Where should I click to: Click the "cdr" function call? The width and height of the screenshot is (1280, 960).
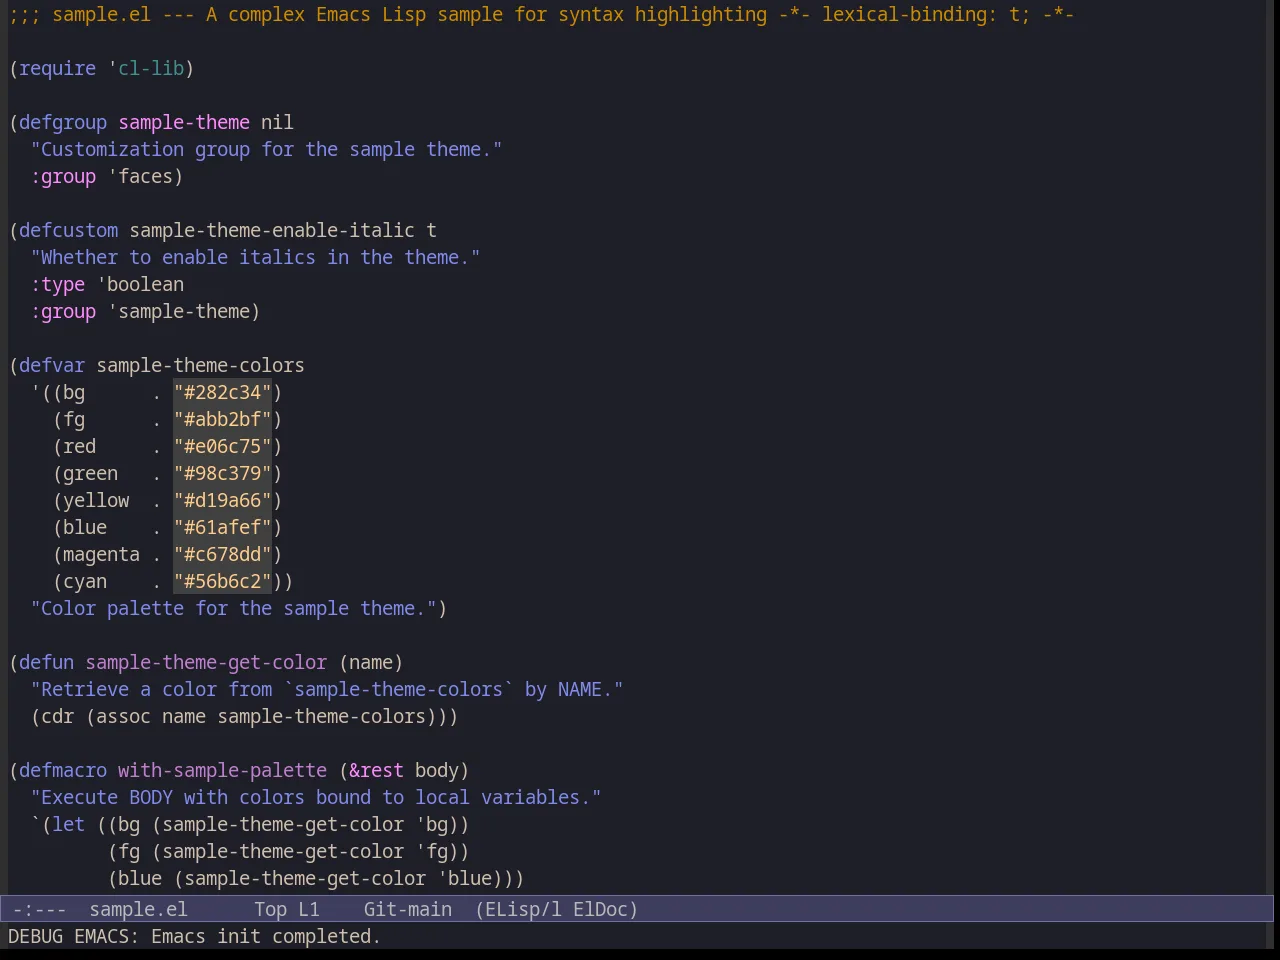click(57, 716)
